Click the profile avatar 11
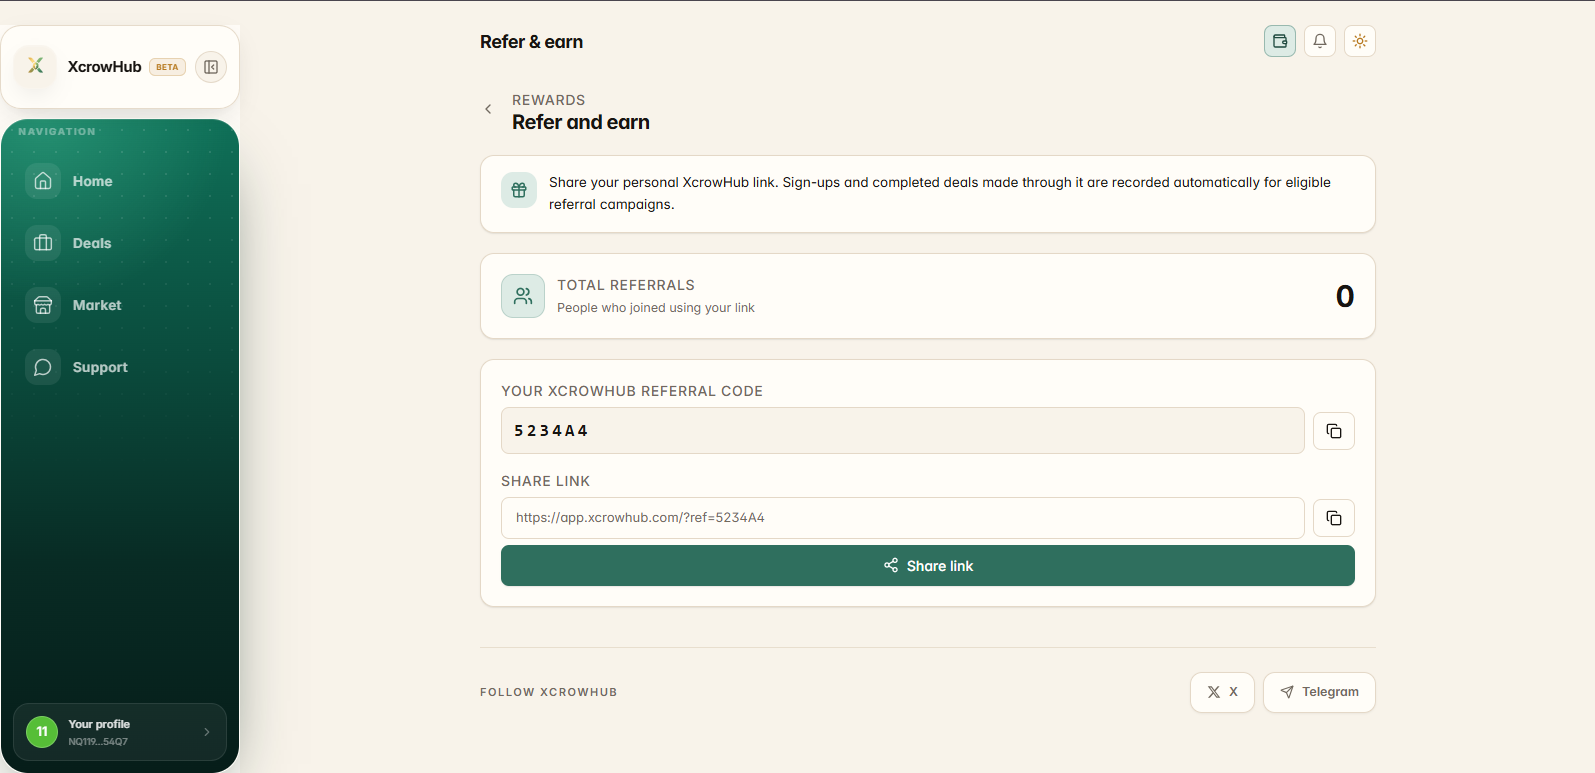The height and width of the screenshot is (773, 1595). (42, 732)
